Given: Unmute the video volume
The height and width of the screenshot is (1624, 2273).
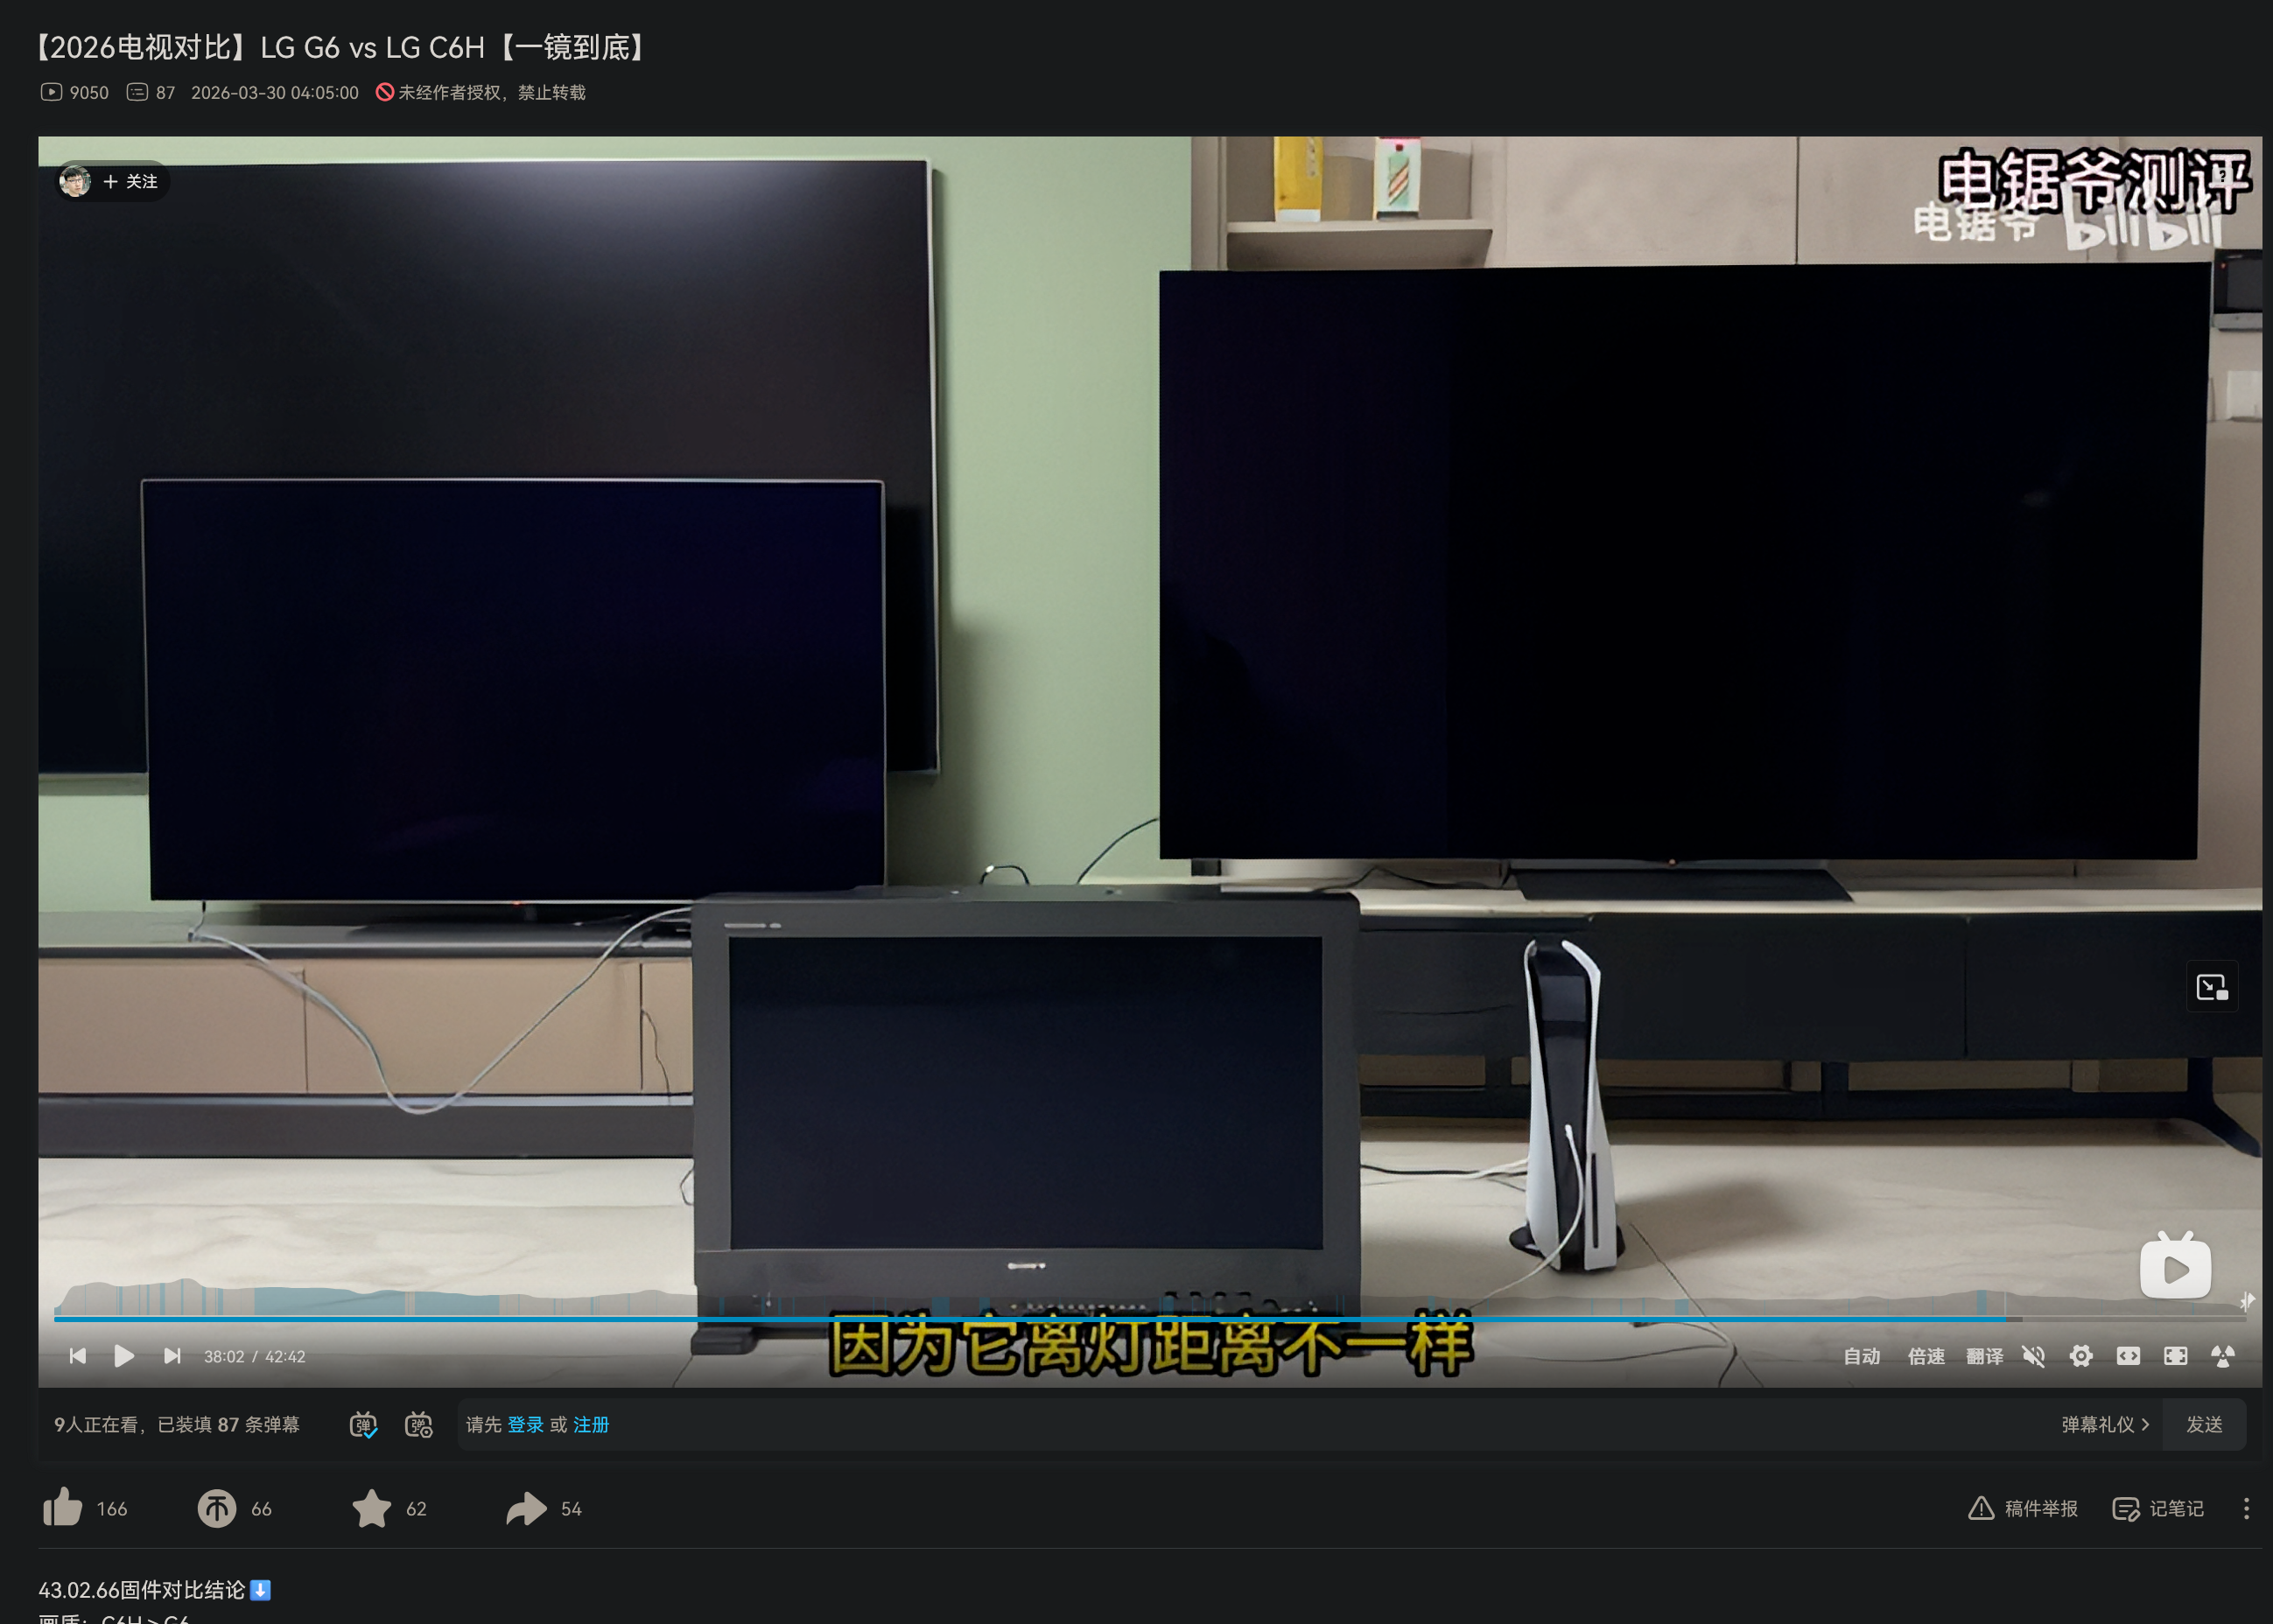Looking at the screenshot, I should tap(2033, 1356).
